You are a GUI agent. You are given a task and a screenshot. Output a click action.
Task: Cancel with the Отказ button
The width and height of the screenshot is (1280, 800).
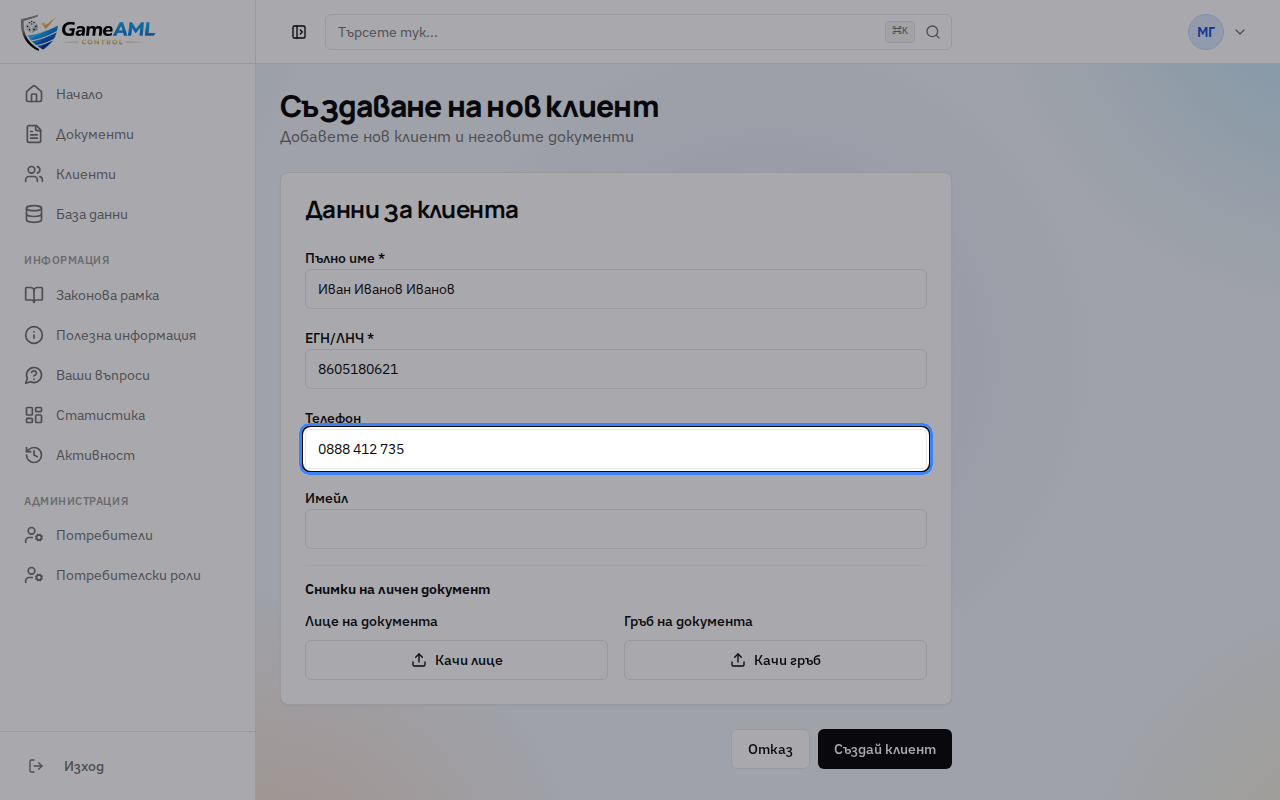tap(770, 749)
